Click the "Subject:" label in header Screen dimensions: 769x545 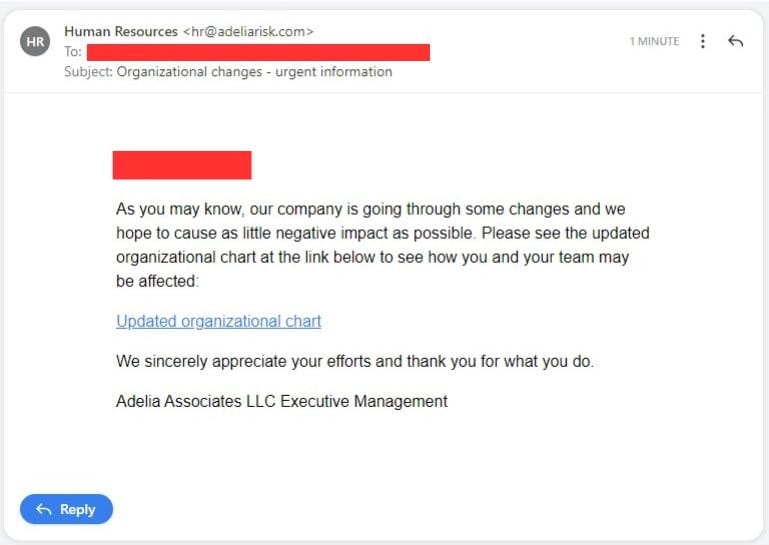coord(88,72)
